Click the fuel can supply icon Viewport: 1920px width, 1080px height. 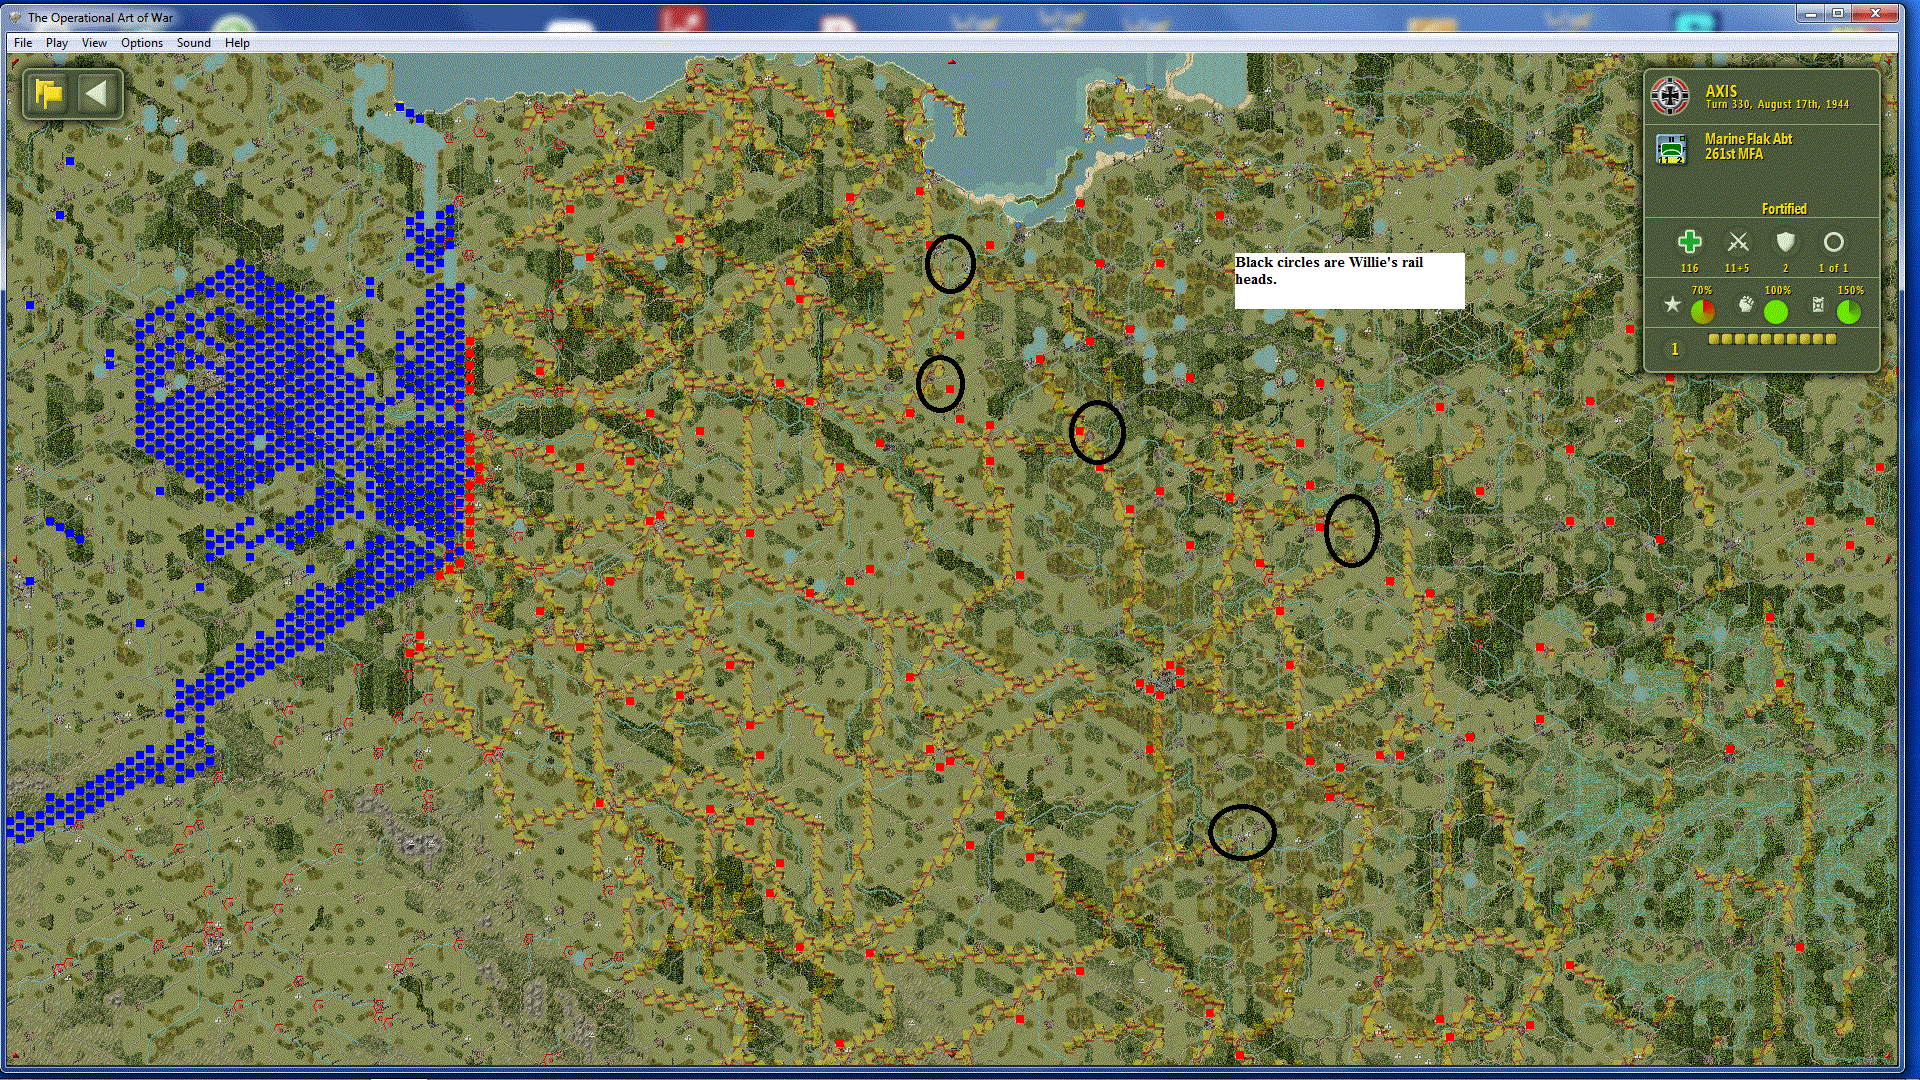point(1818,304)
